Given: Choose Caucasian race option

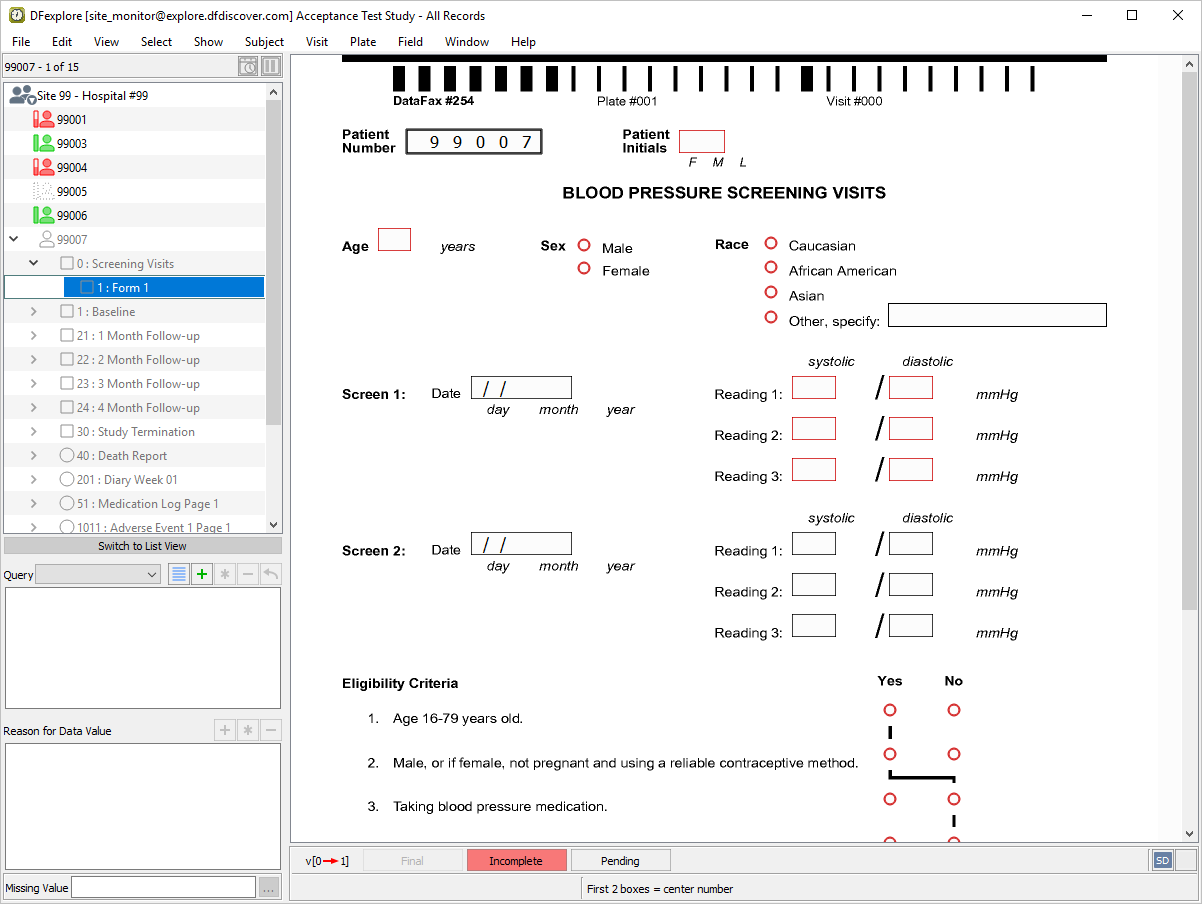Looking at the screenshot, I should coord(771,243).
